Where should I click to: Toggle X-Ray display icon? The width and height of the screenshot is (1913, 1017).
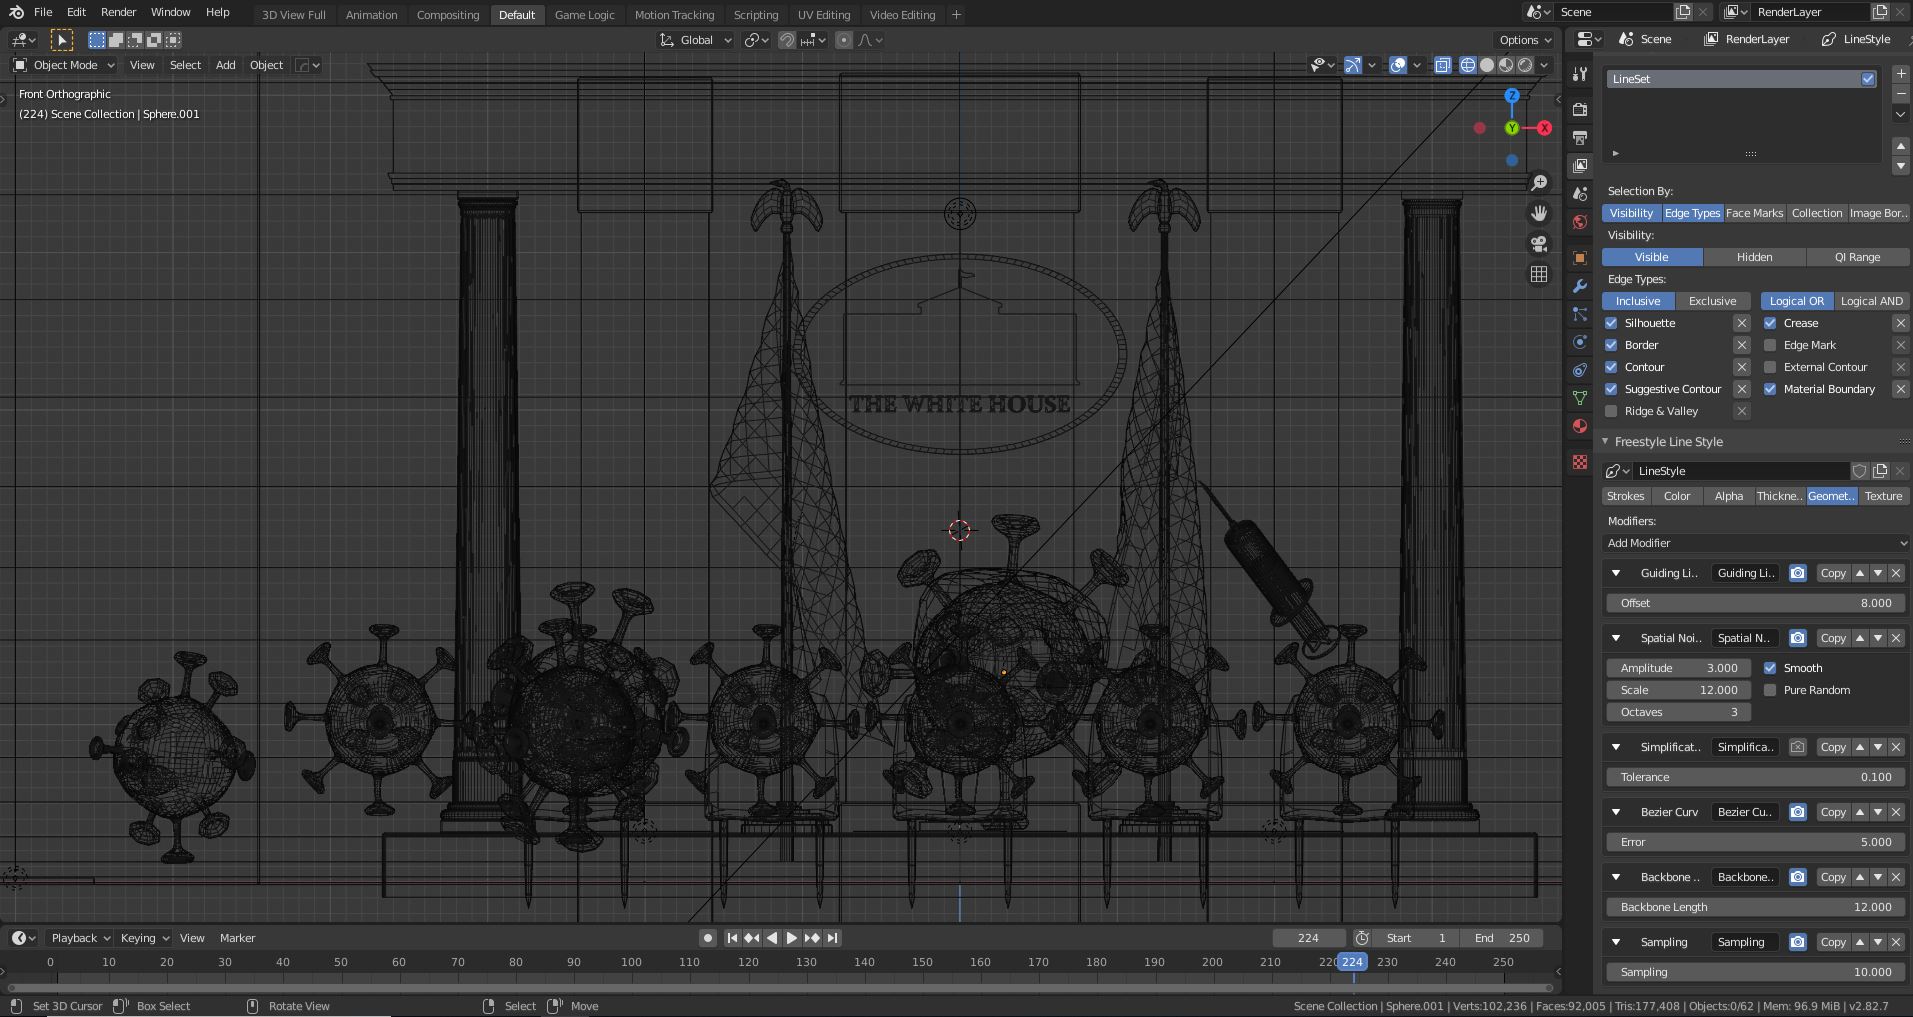[x=1443, y=65]
